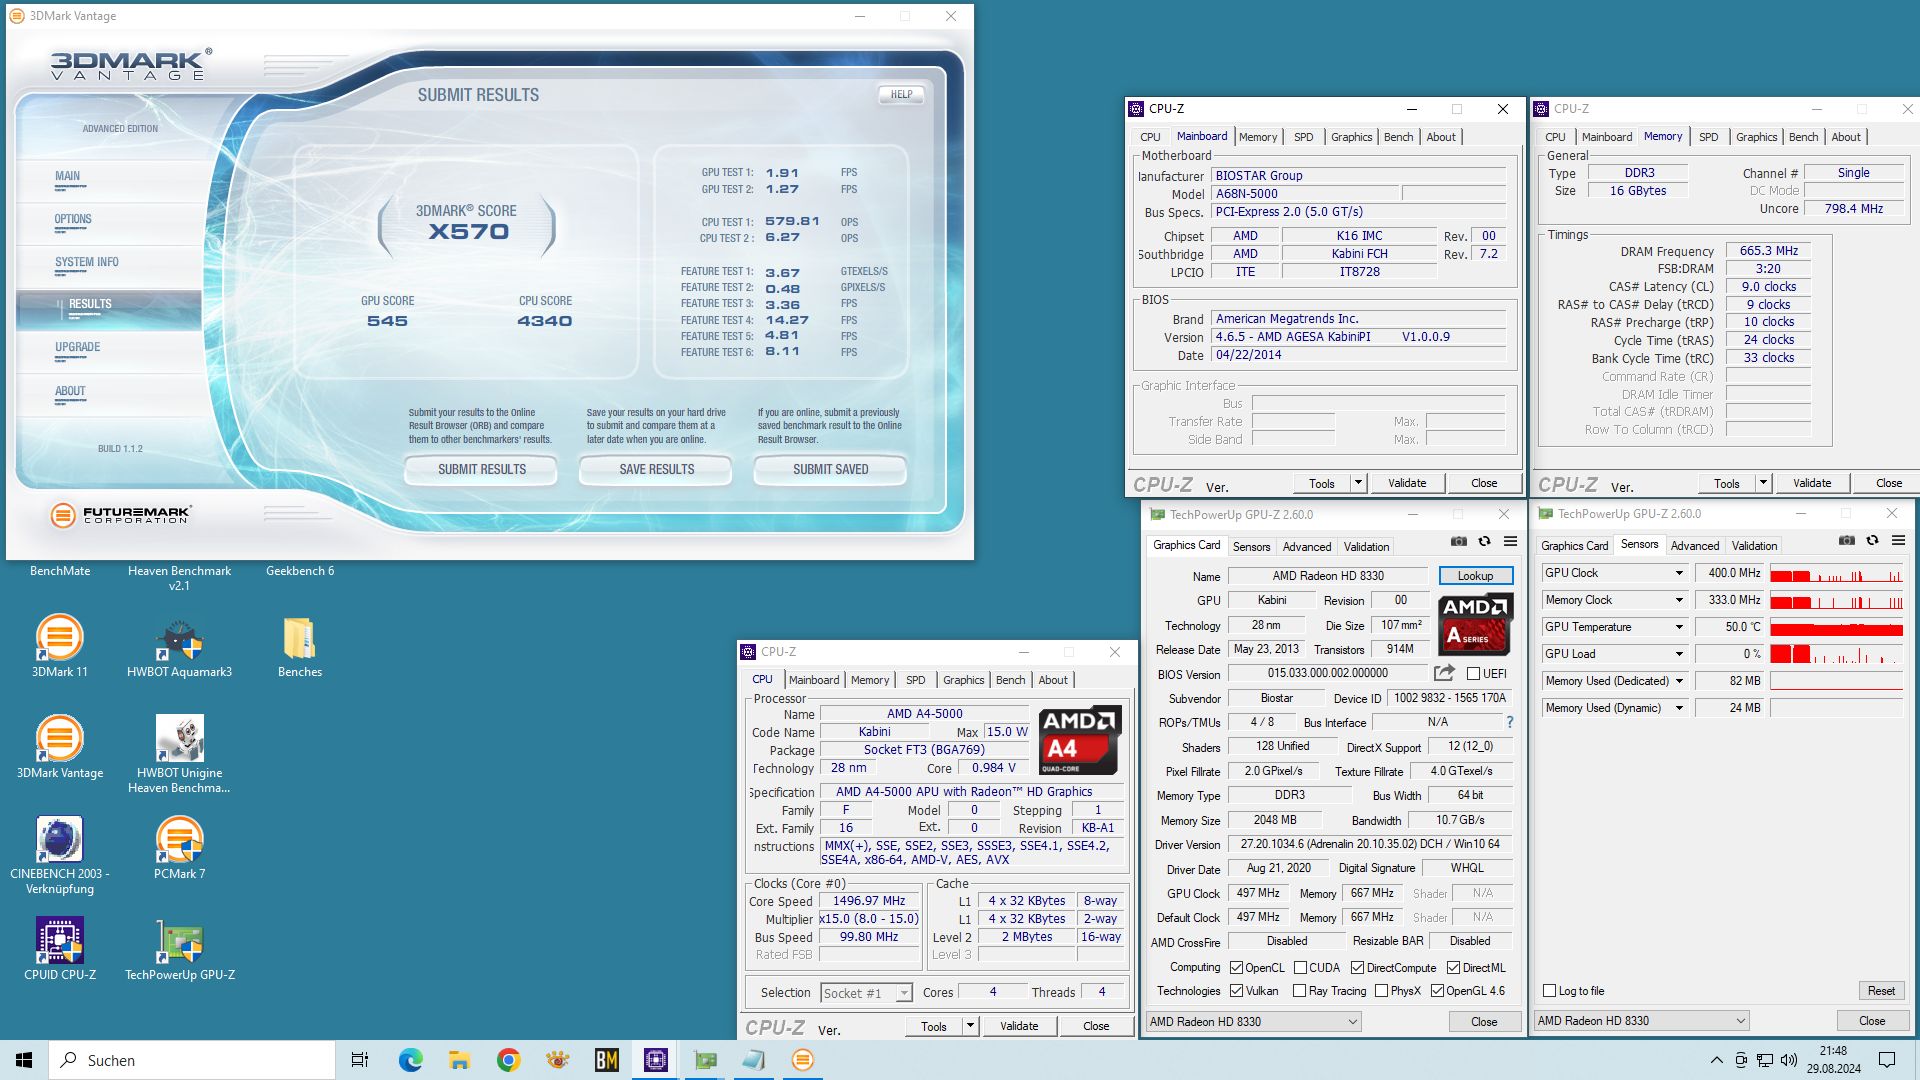Open the Advanced tab in GPU-Z Graphics Card window

1307,547
